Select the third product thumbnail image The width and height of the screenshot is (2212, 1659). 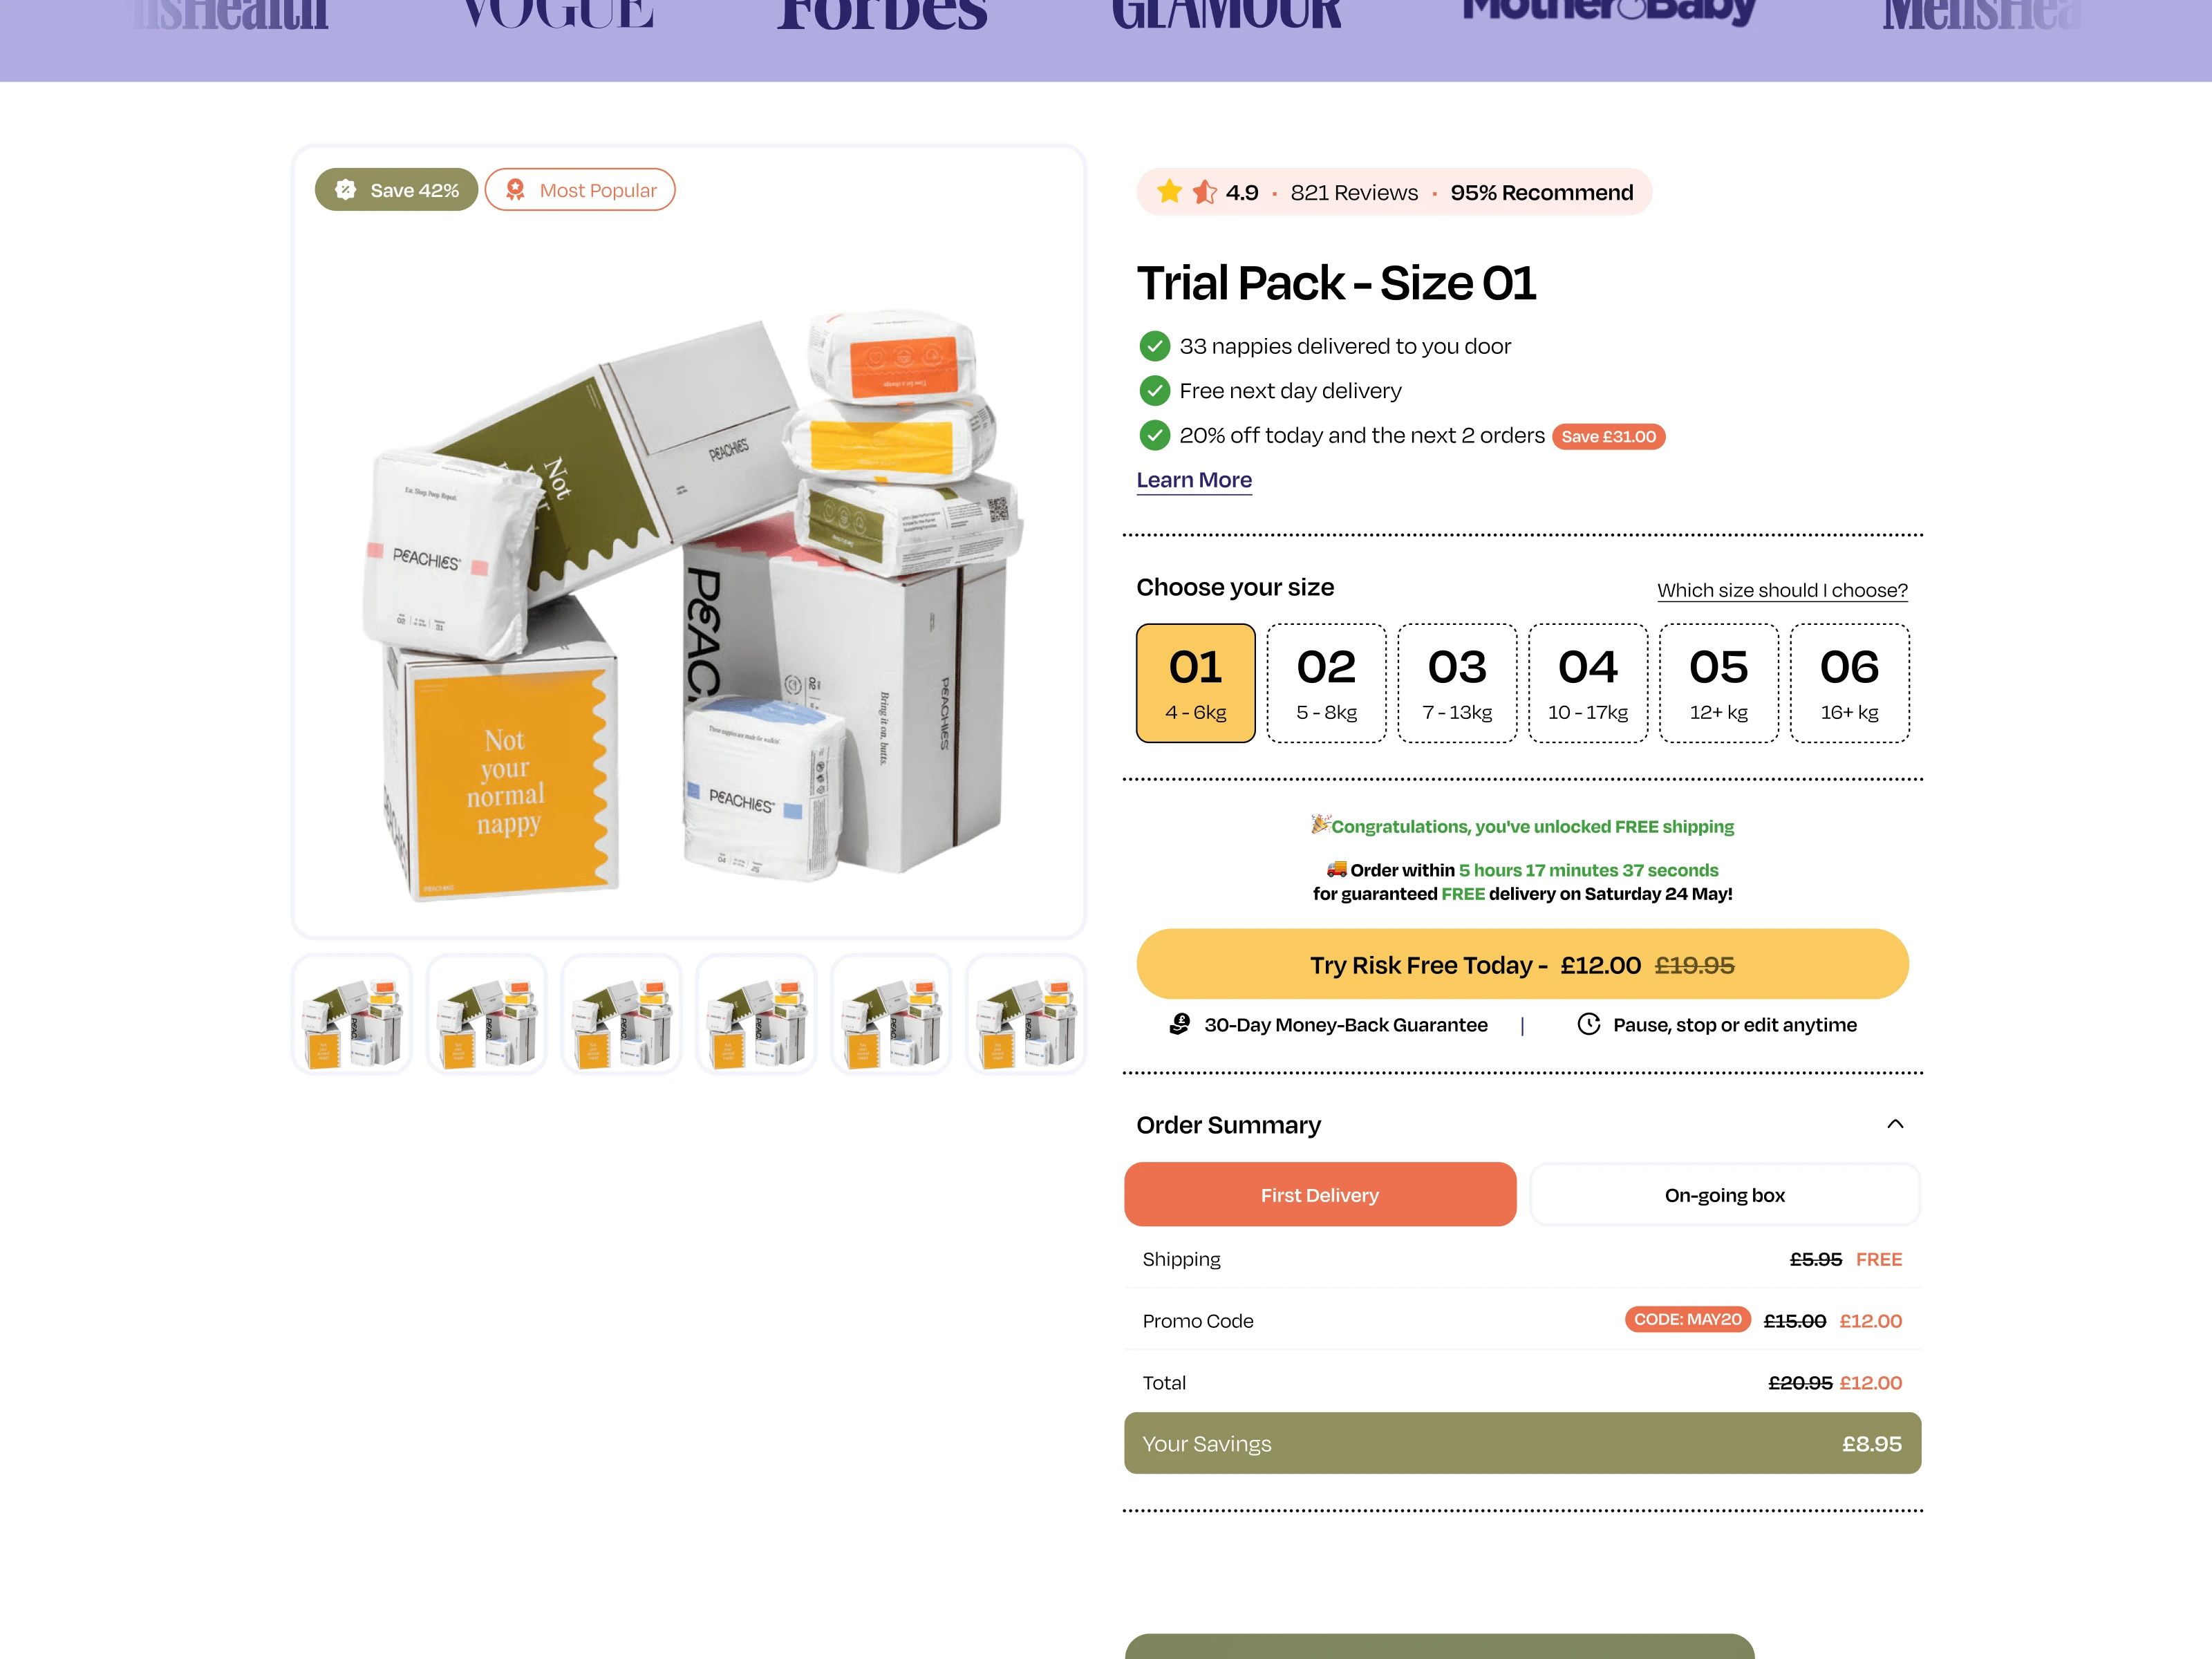click(x=621, y=1014)
